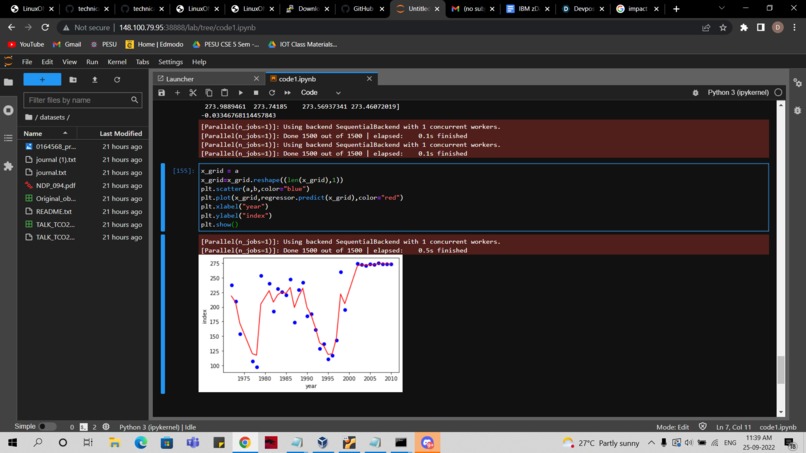
Task: Toggle the Simple interface mode switch
Action: click(x=46, y=426)
